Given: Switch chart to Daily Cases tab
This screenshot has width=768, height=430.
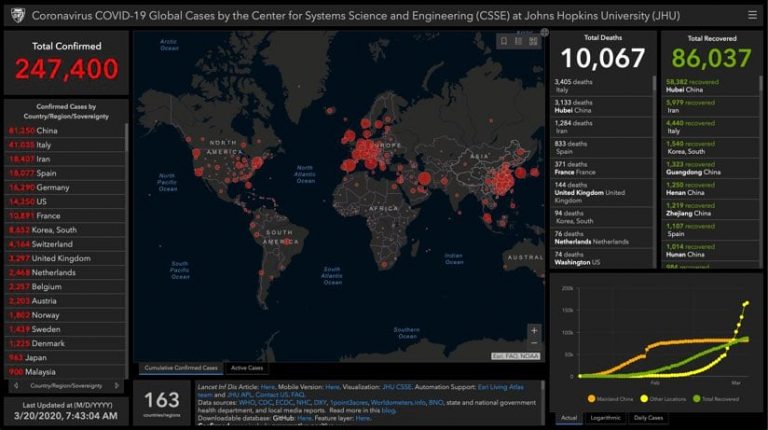Looking at the screenshot, I should click(648, 418).
